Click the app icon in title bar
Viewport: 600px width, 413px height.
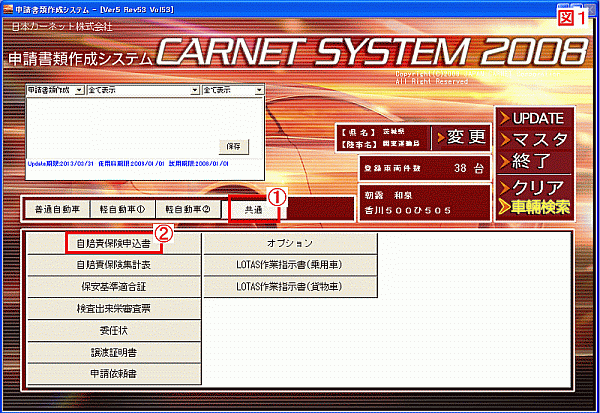click(8, 9)
